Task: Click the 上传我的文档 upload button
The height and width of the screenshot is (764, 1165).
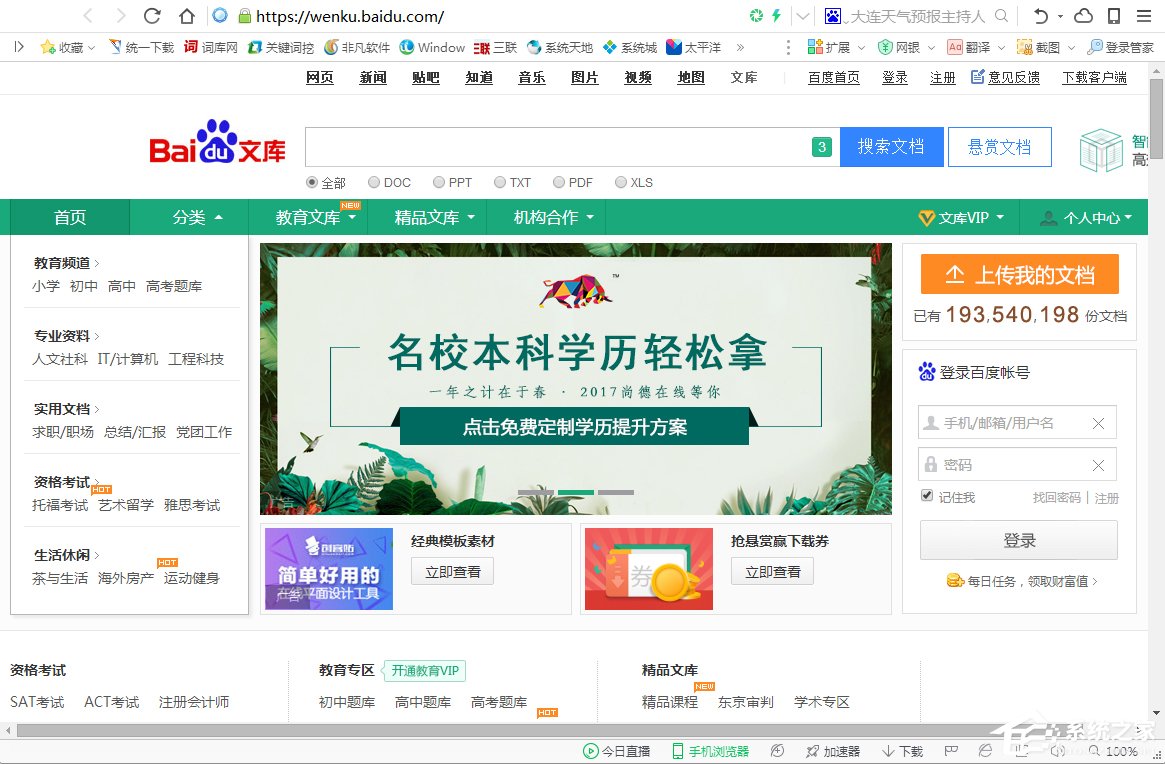Action: 1019,273
